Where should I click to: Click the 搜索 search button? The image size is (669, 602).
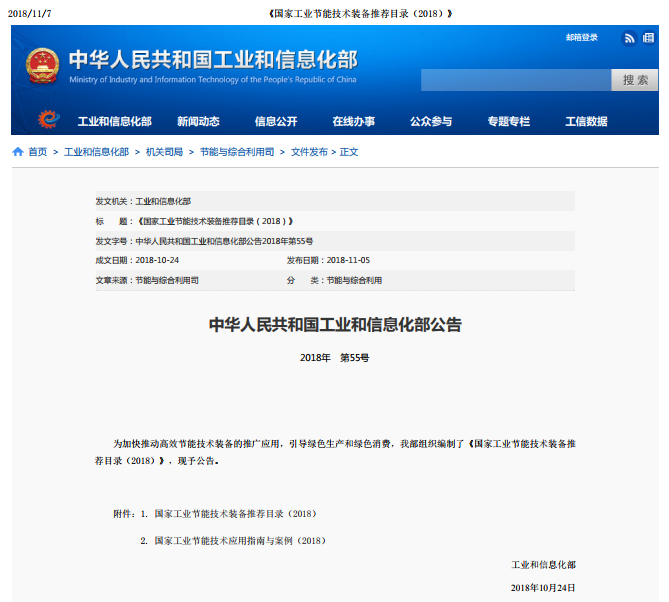(634, 80)
